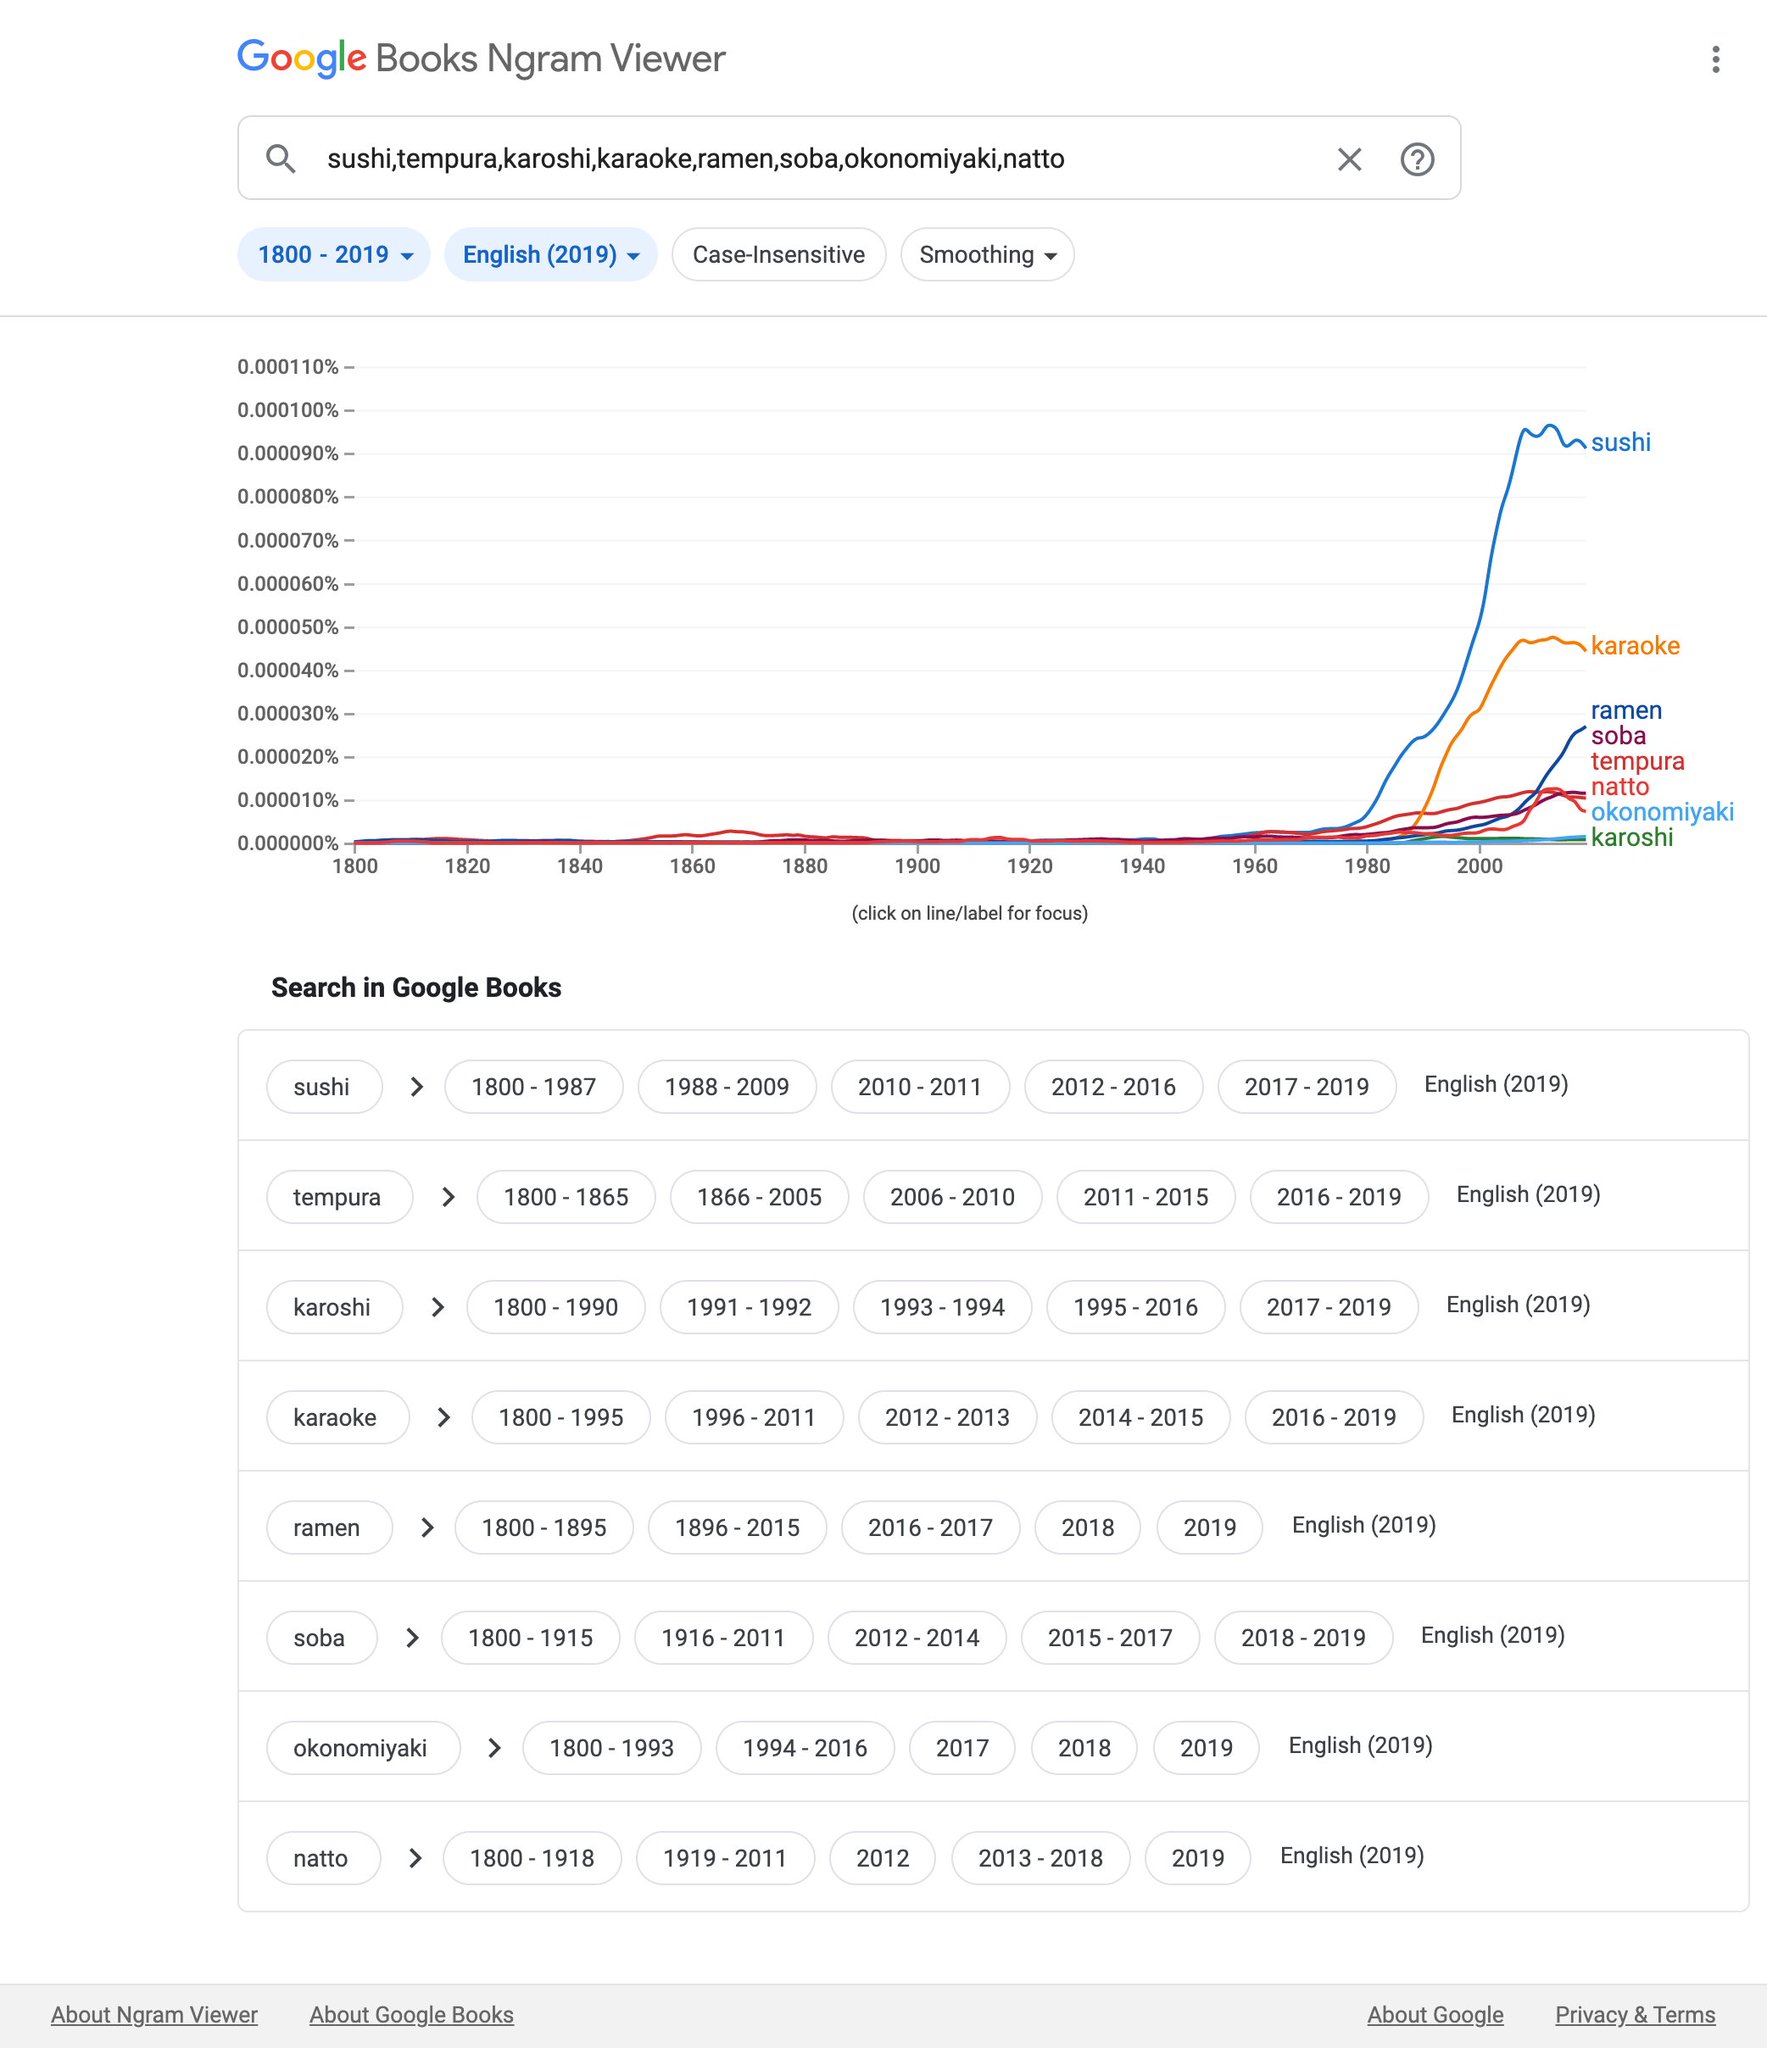1767x2048 pixels.
Task: Click the sushi term chip
Action: (x=323, y=1086)
